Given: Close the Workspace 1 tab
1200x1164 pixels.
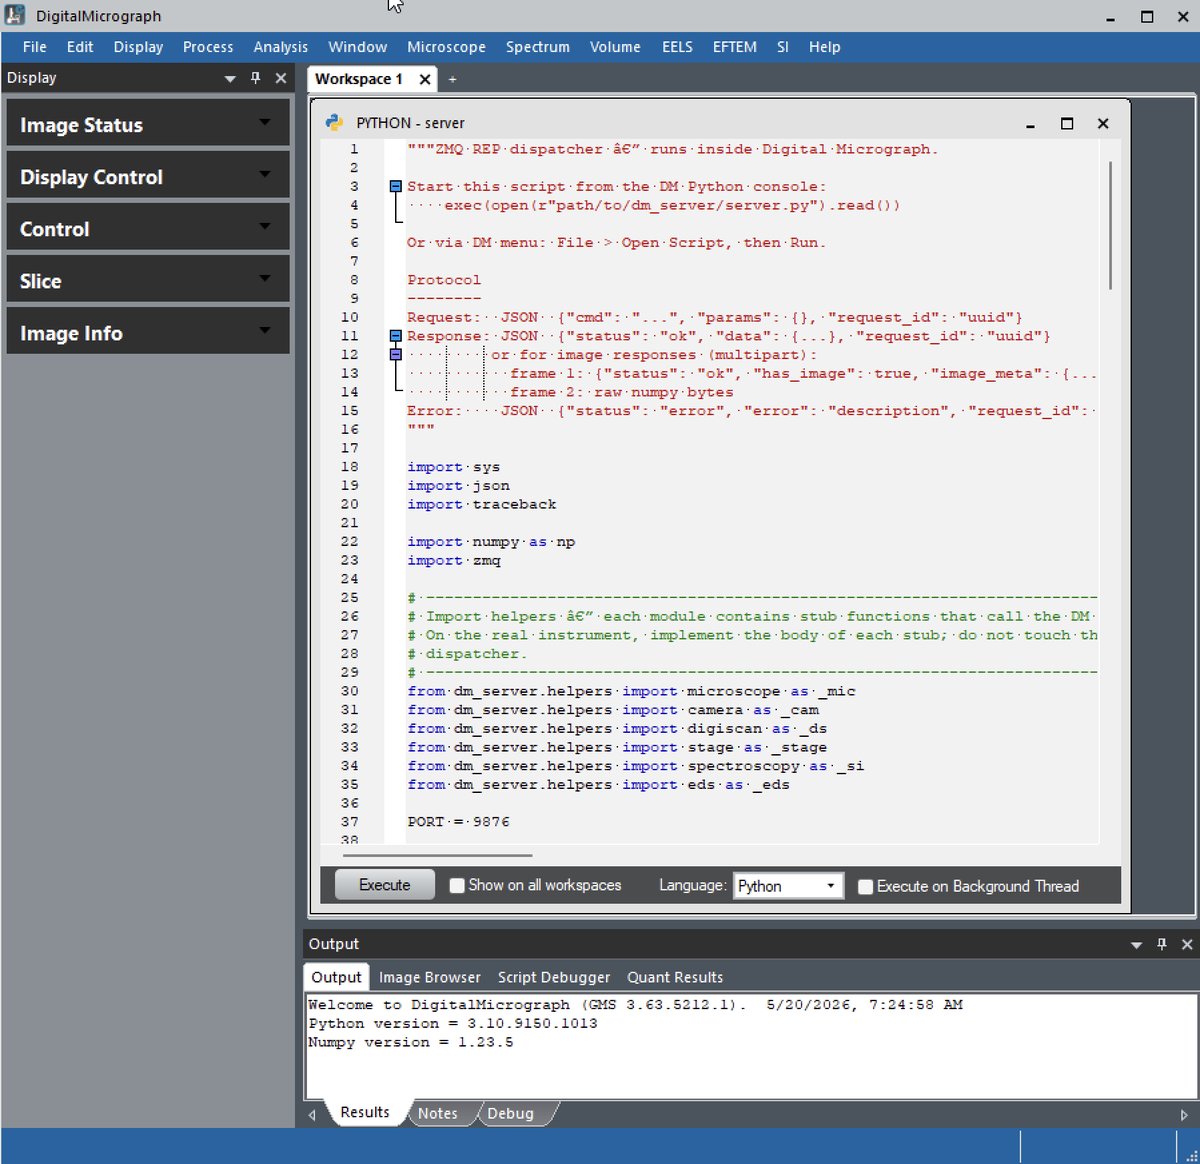Looking at the screenshot, I should (425, 79).
